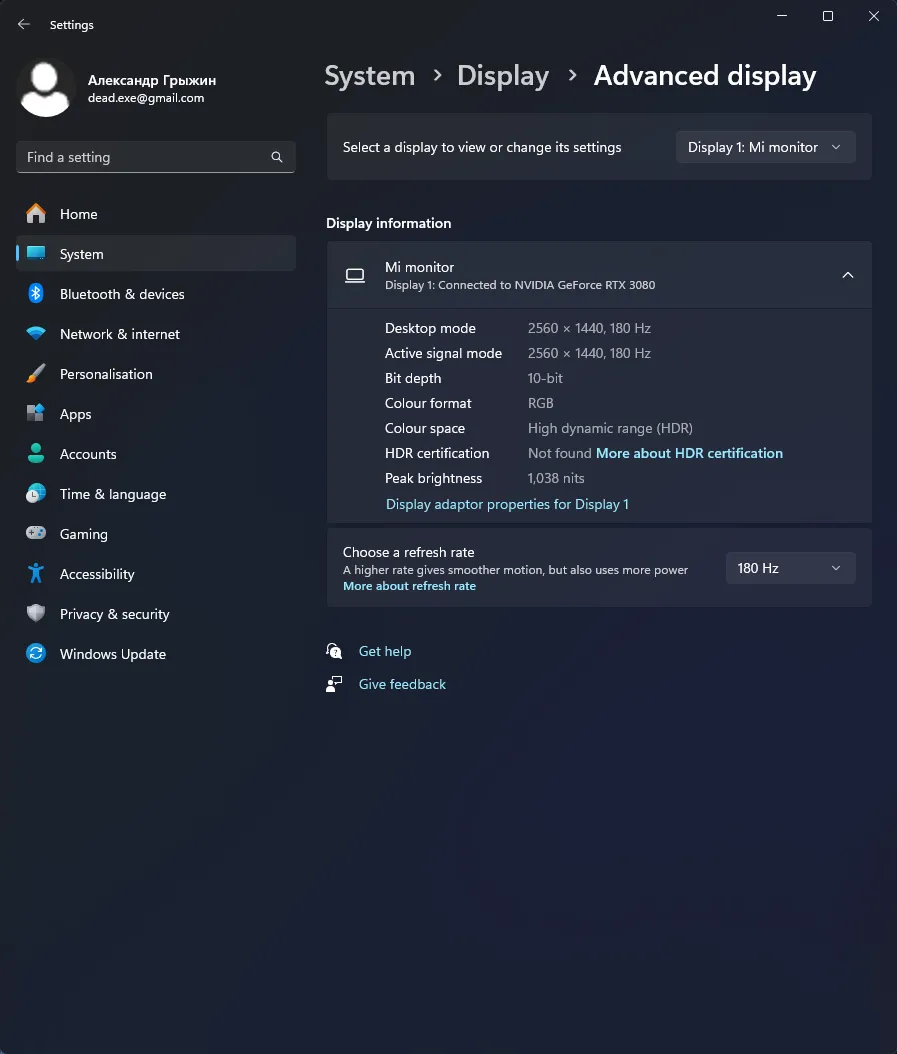Click the Gaming controller icon
The height and width of the screenshot is (1054, 897).
[36, 534]
